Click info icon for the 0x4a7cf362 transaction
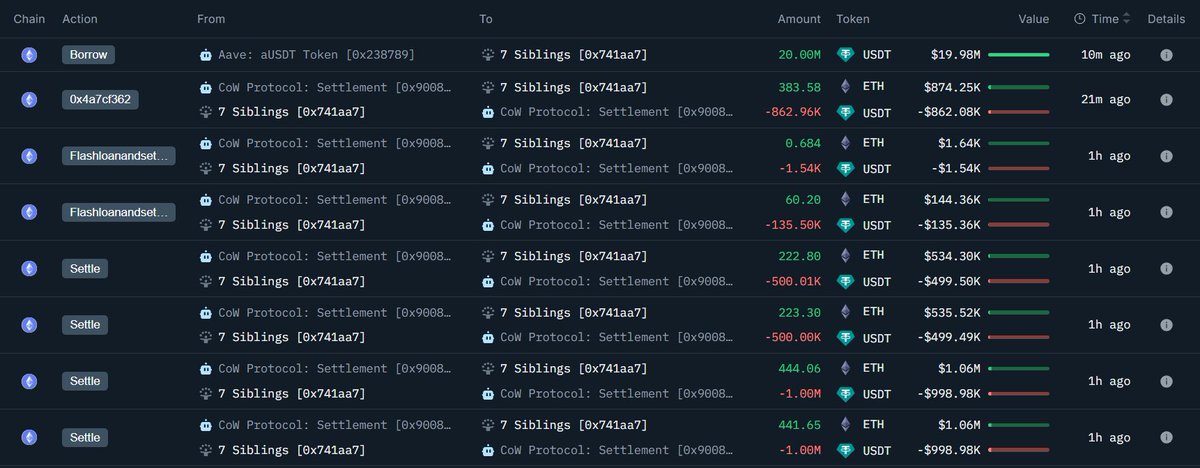This screenshot has height=468, width=1200. coord(1166,99)
